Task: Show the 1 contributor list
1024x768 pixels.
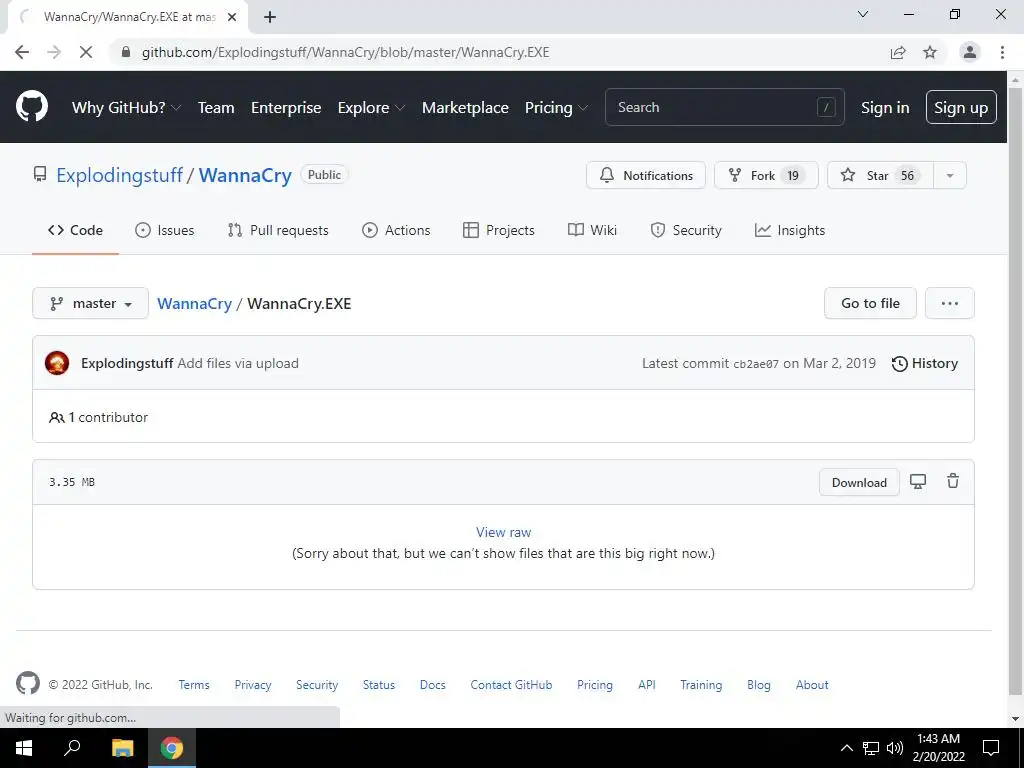Action: 99,417
